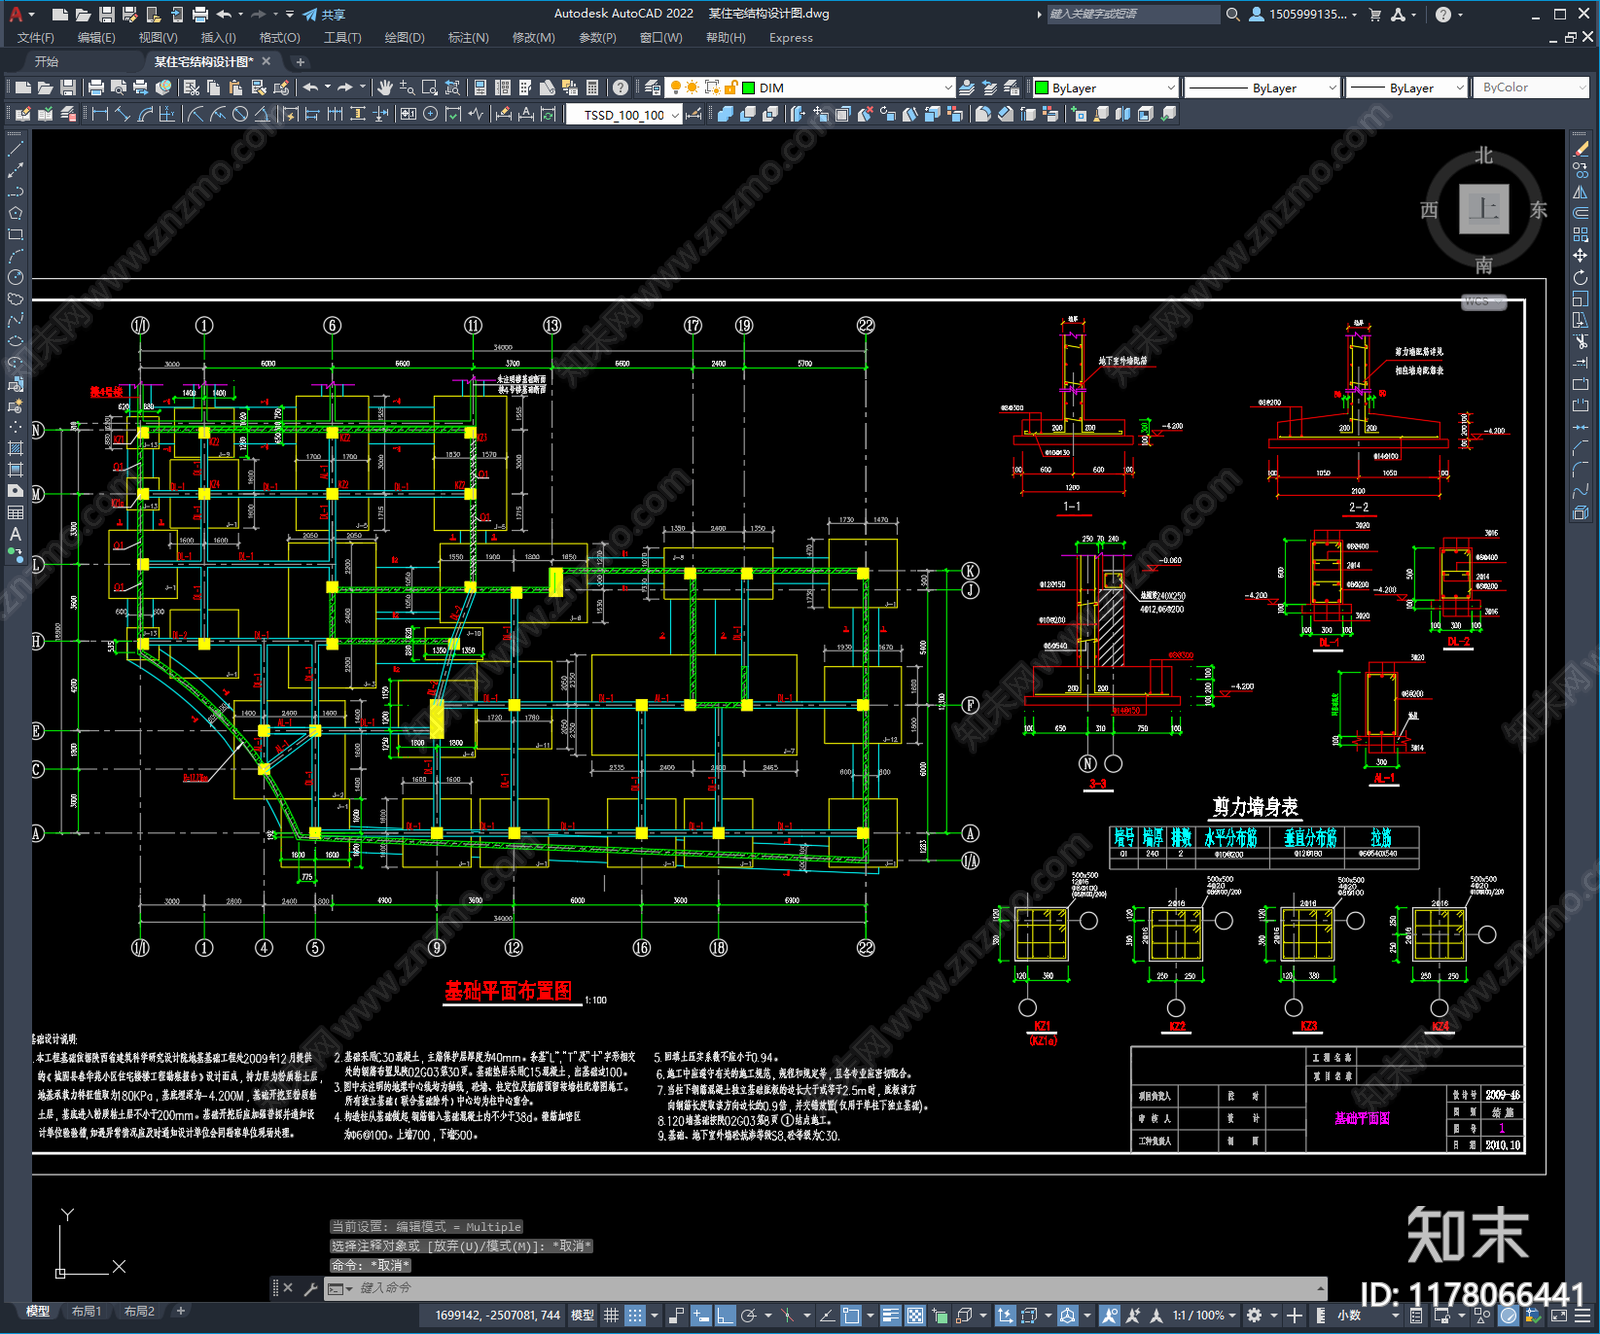Screen dimensions: 1600x1334
Task: Click the Rotate tool in modify toolbar
Action: point(1580,277)
